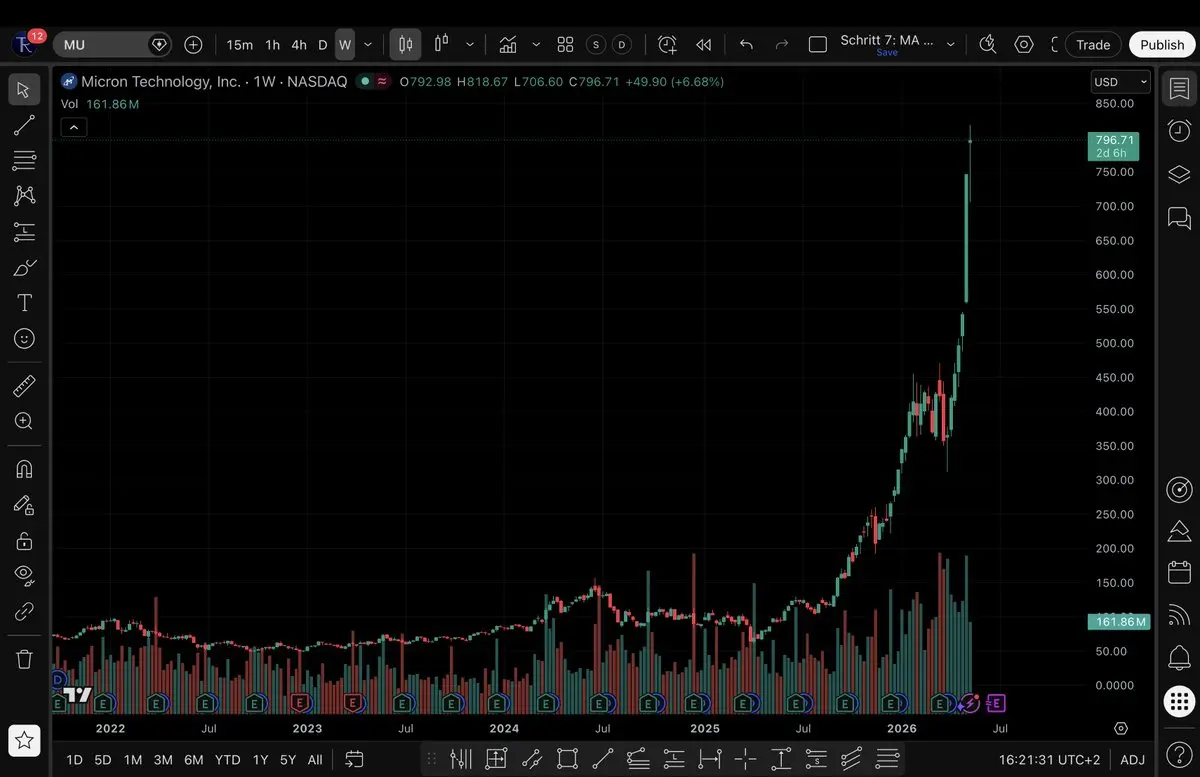The width and height of the screenshot is (1200, 777).
Task: Open the alerts clock panel
Action: pos(1179,131)
